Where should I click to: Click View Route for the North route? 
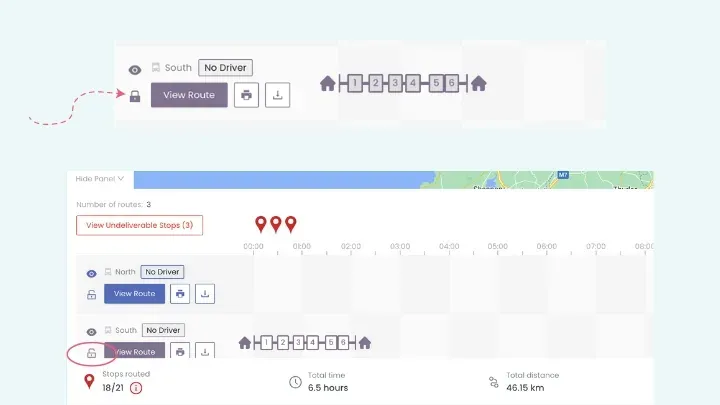pyautogui.click(x=134, y=294)
